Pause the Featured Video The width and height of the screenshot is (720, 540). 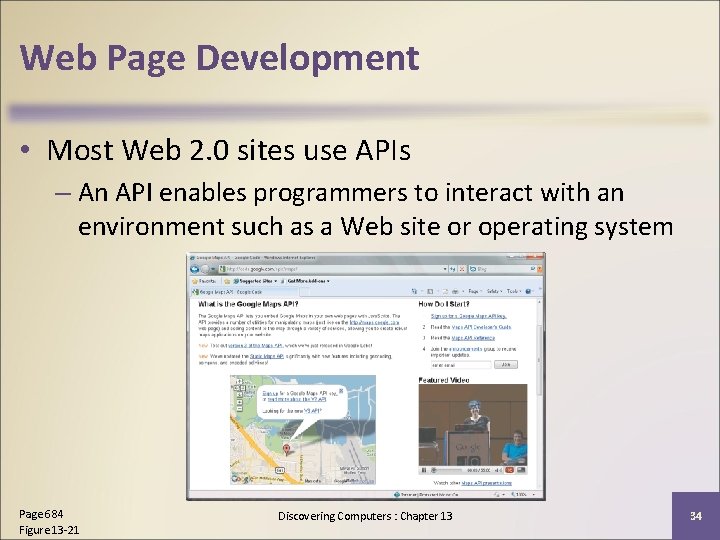424,470
